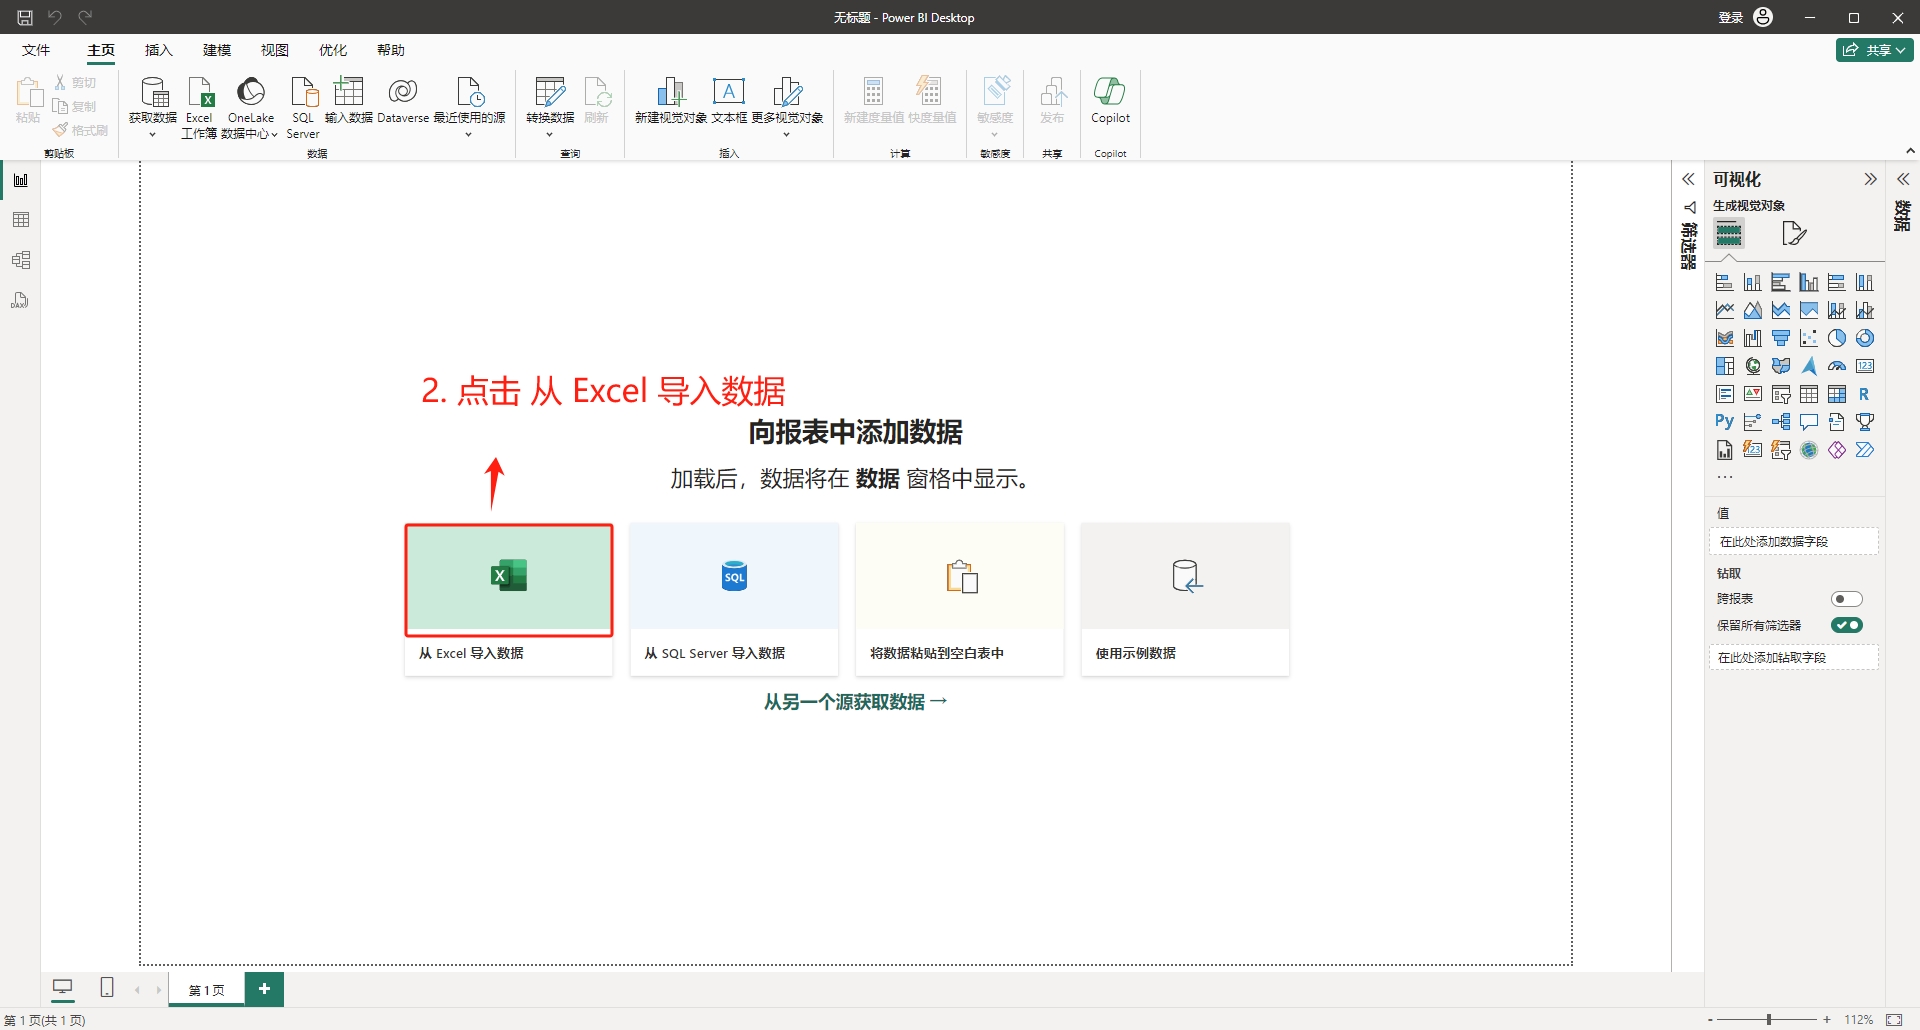Viewport: 1920px width, 1030px height.
Task: Open the 优化 (Optimize) ribbon tab
Action: pyautogui.click(x=333, y=50)
